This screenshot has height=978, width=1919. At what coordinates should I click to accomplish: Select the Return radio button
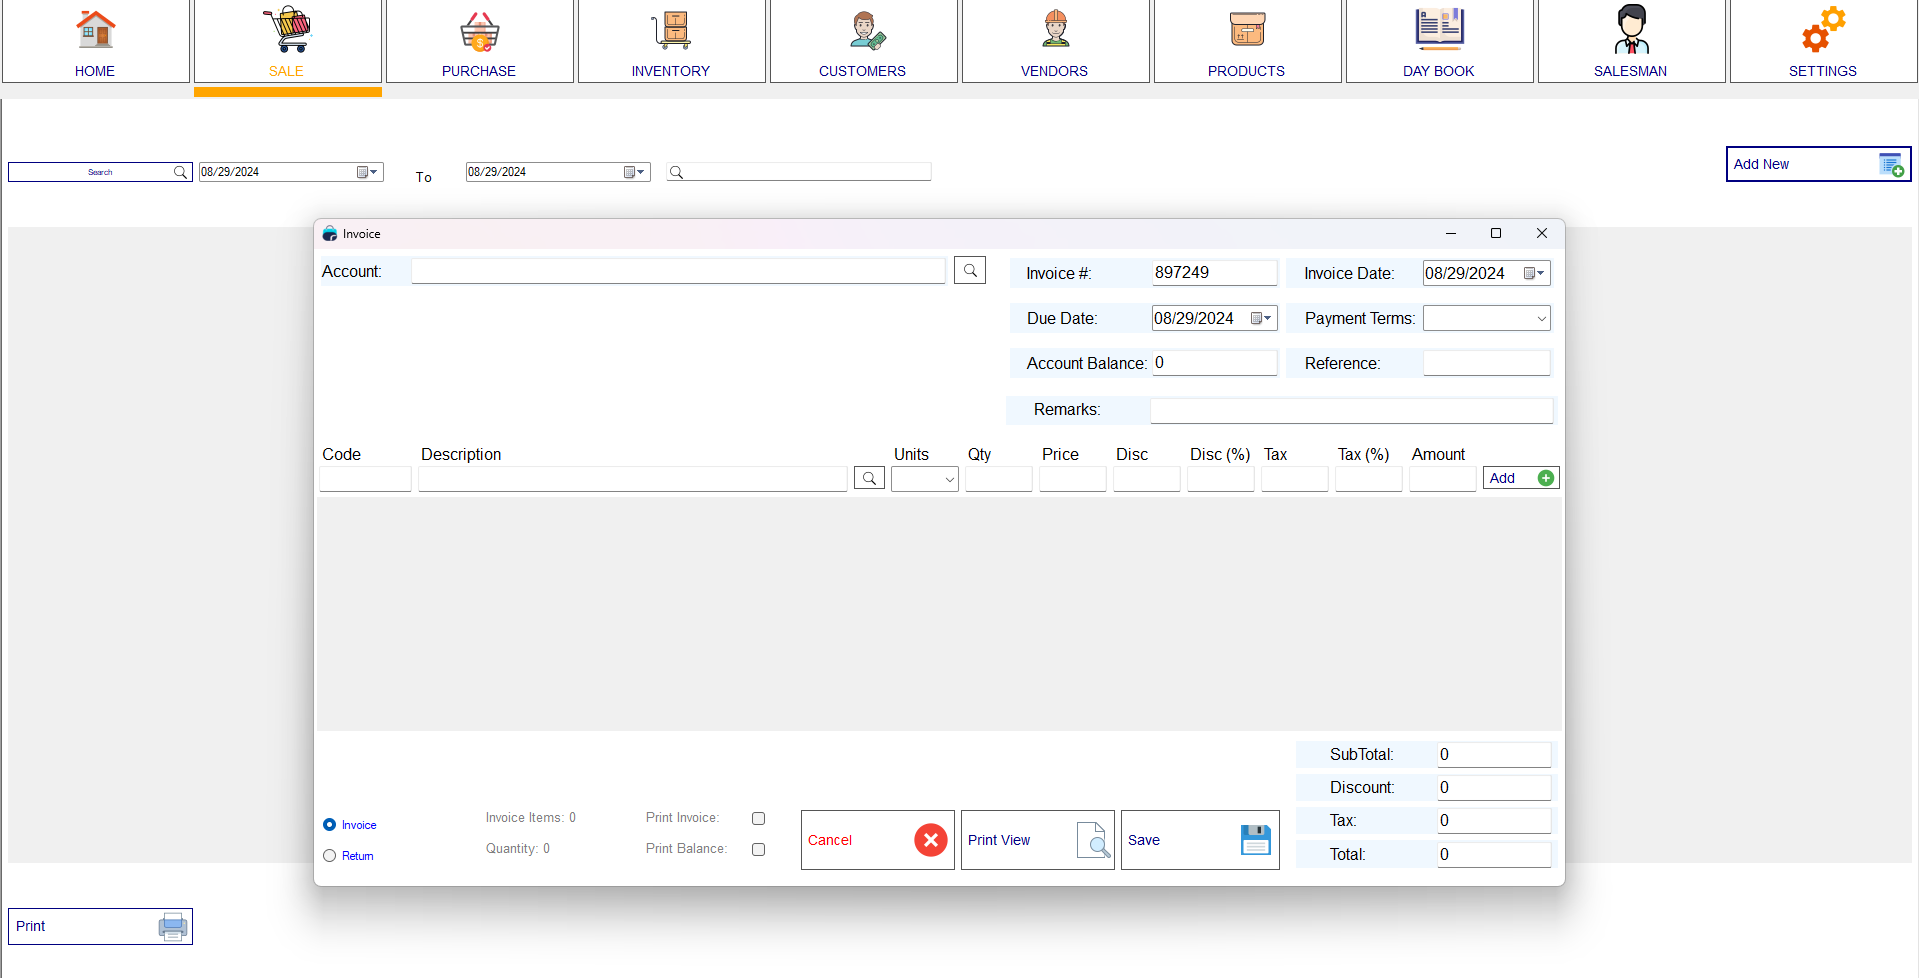click(328, 856)
